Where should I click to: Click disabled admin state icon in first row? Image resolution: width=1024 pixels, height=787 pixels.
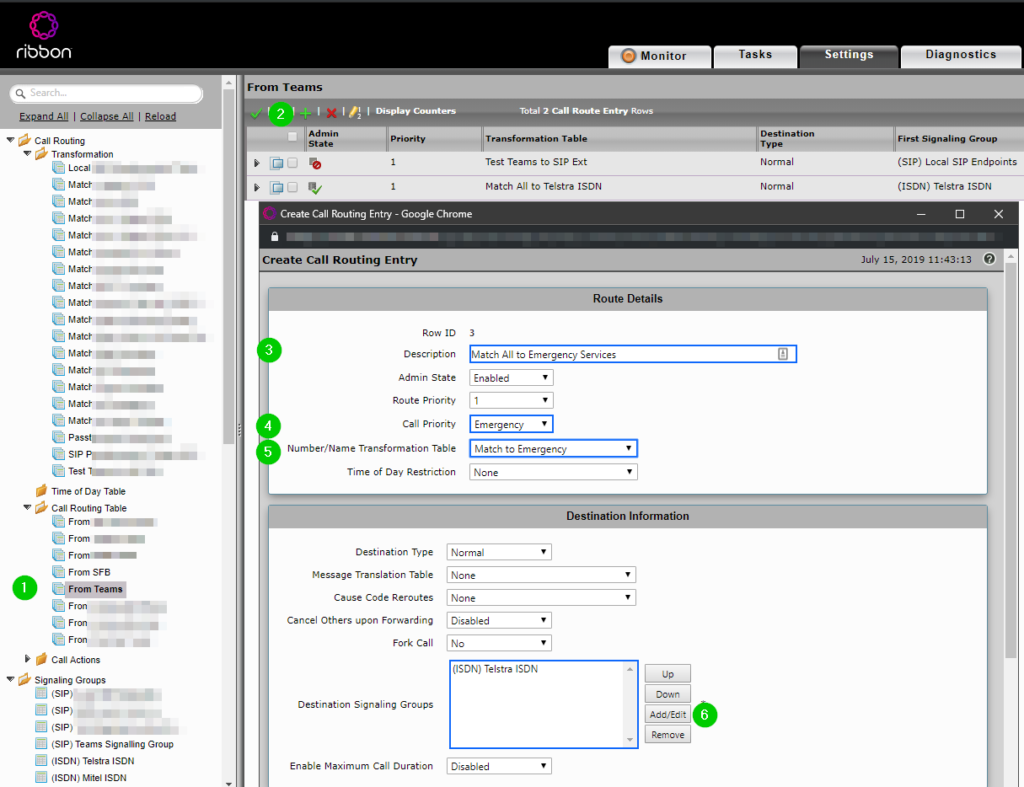click(315, 163)
